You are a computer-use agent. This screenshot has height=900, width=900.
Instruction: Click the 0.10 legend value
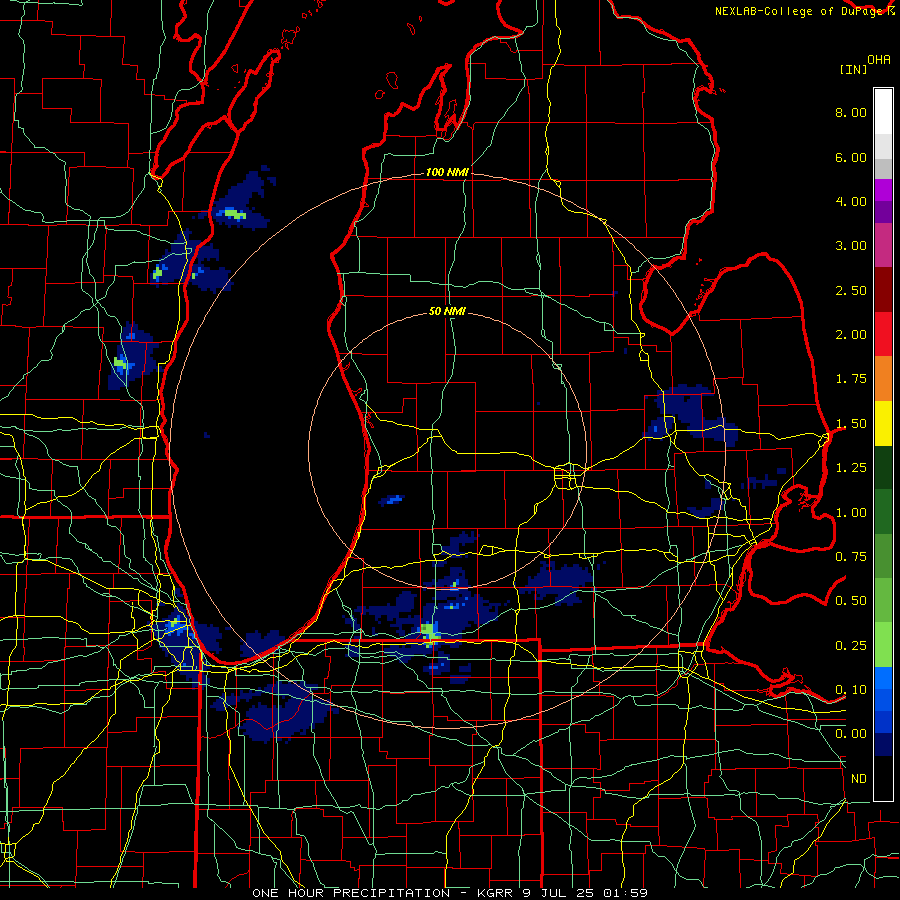(x=851, y=690)
